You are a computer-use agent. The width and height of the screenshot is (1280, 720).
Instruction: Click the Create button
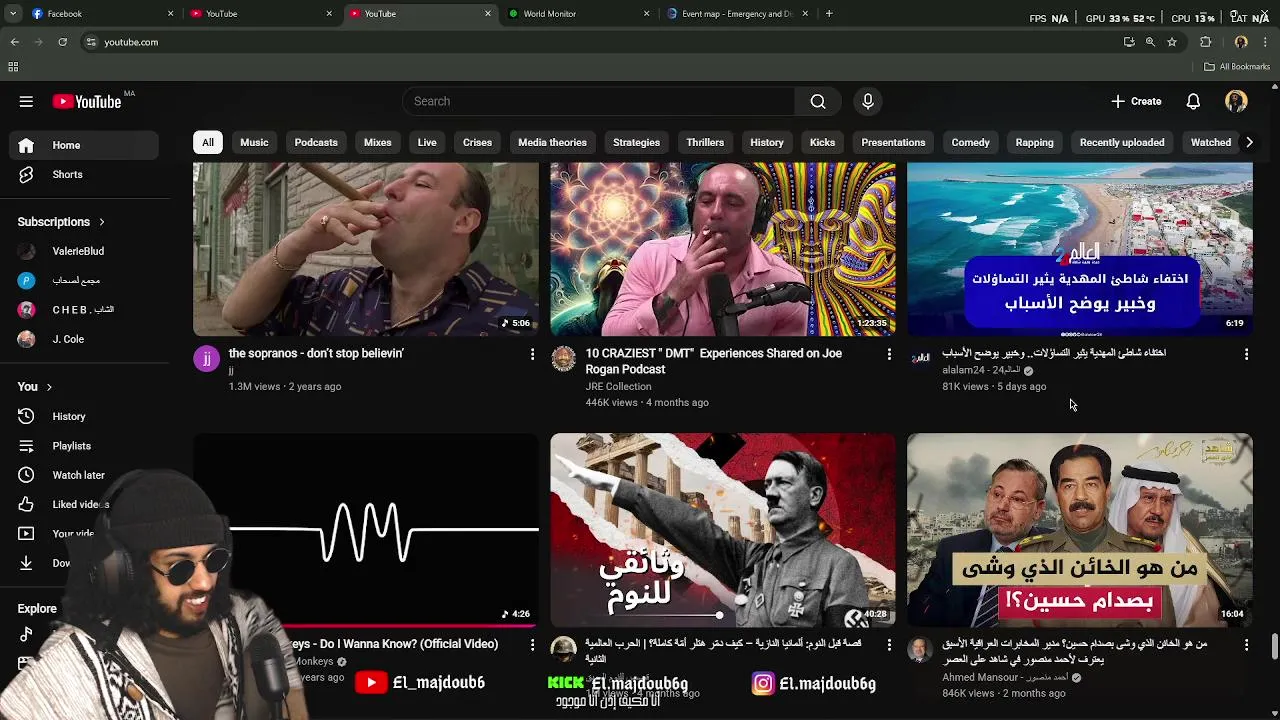point(1136,101)
